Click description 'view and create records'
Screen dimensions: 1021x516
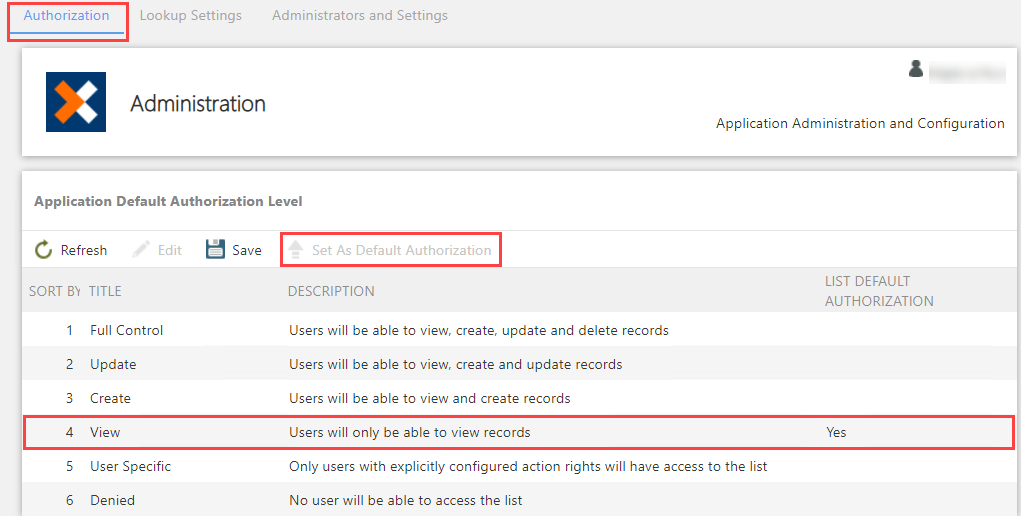[x=430, y=398]
